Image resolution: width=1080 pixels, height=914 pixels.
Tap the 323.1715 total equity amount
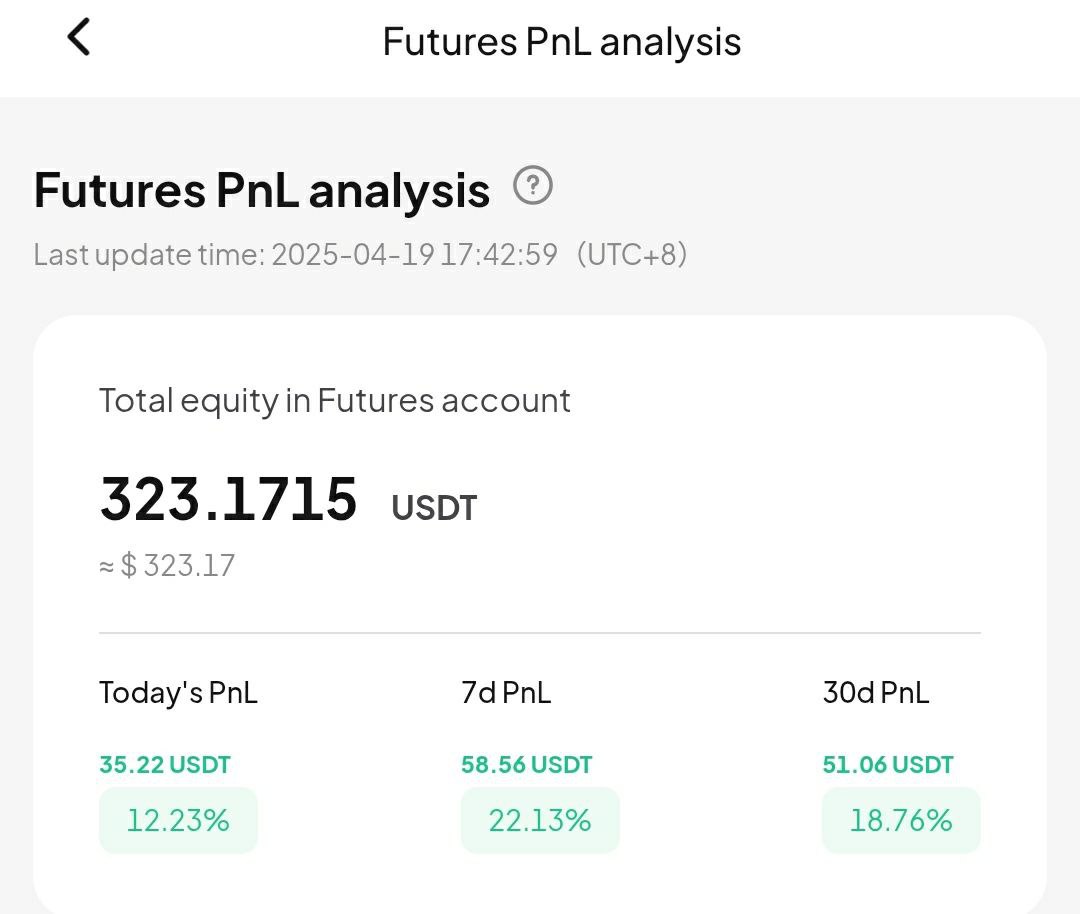[x=229, y=499]
